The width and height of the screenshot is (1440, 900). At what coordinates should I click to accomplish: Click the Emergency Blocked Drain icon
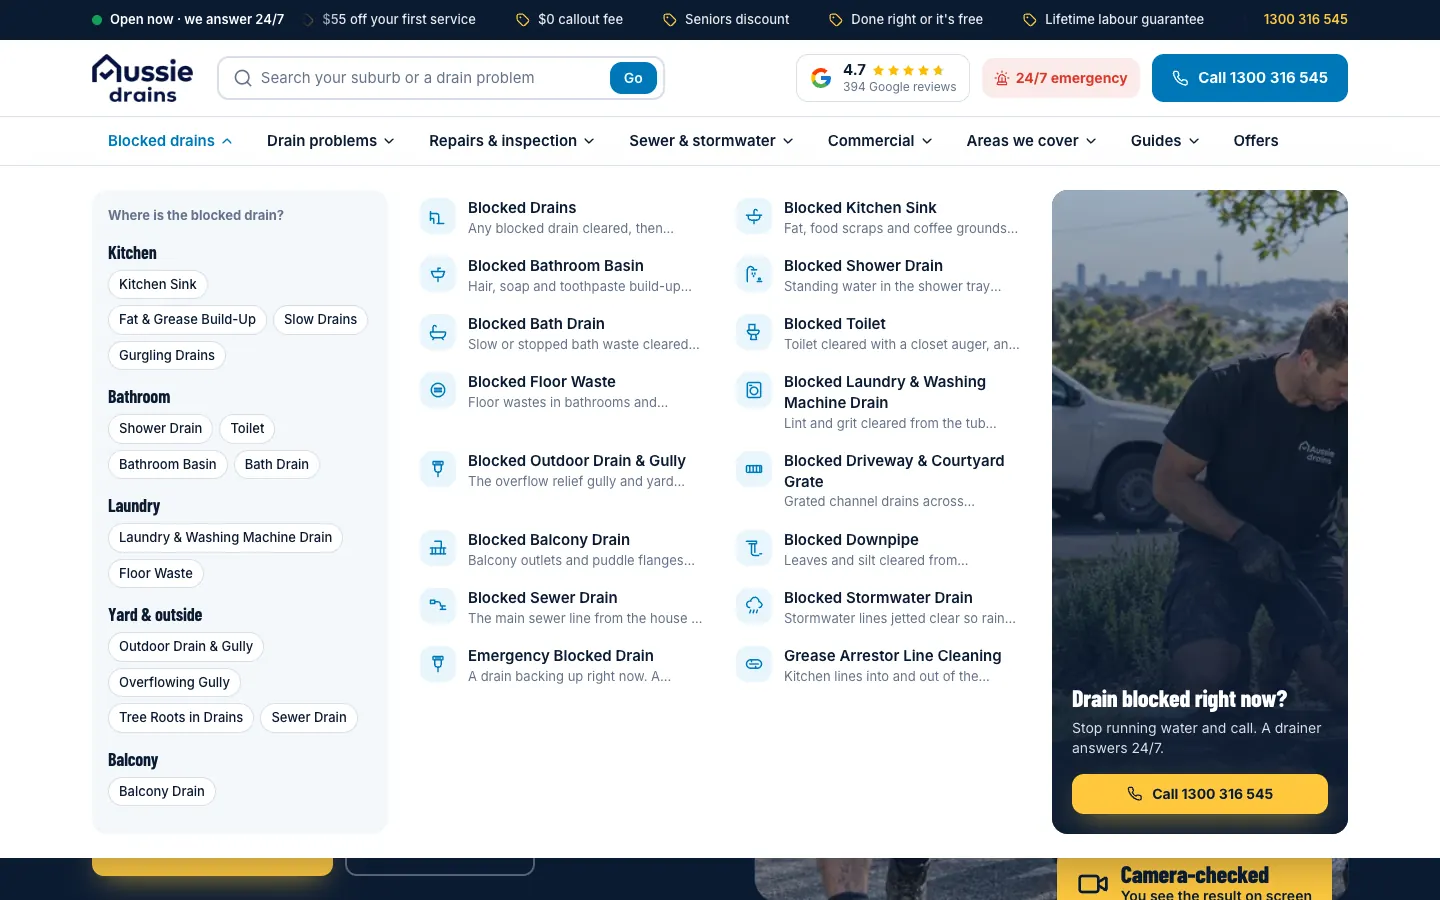pos(438,664)
